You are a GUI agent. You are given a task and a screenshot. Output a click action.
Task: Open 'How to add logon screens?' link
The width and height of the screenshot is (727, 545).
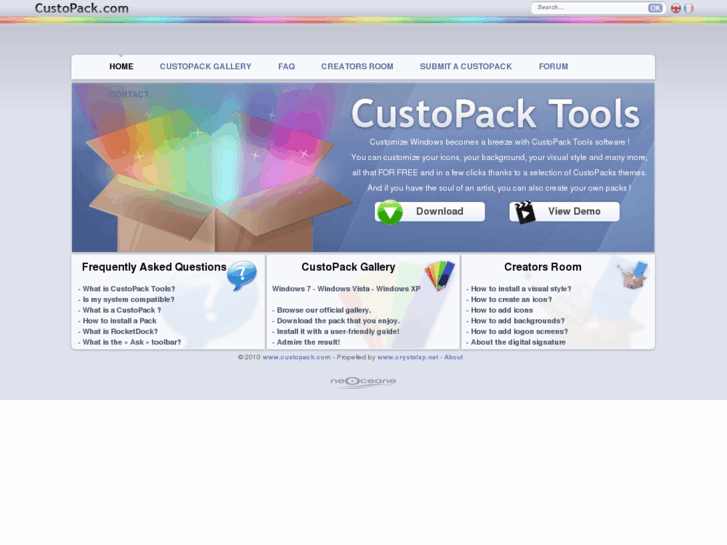click(x=519, y=331)
